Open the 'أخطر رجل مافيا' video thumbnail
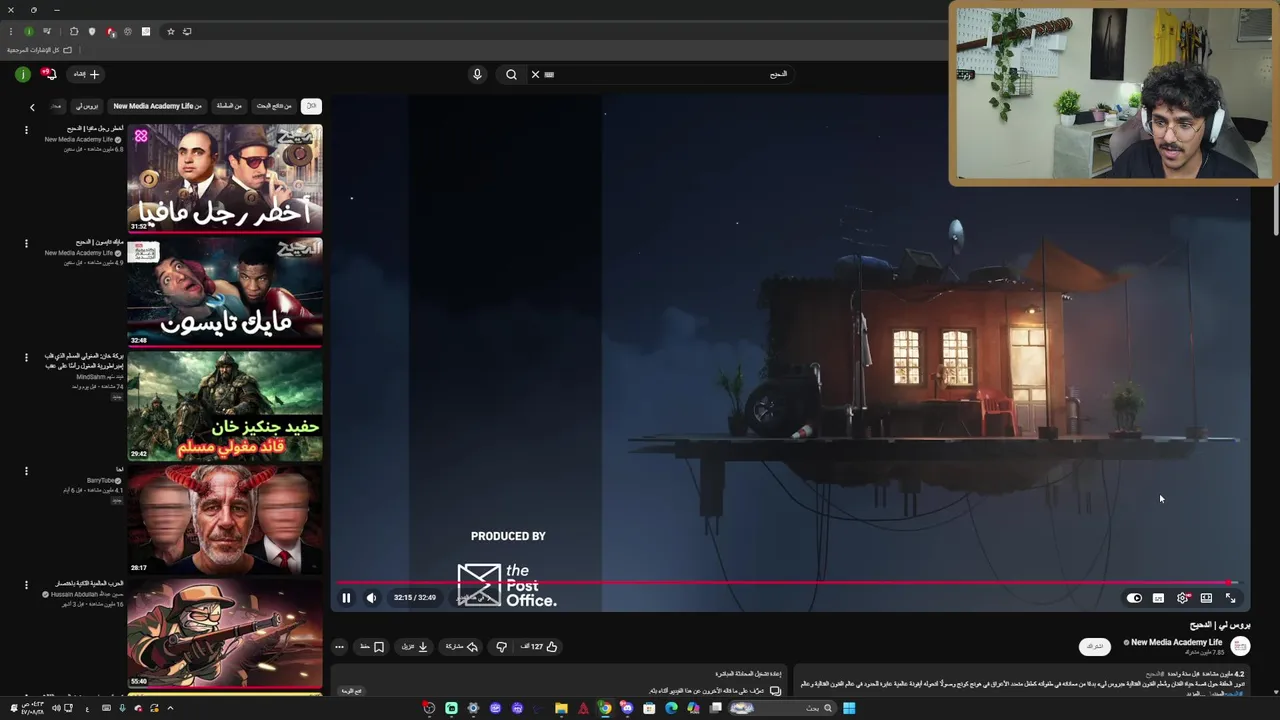1280x720 pixels. [x=225, y=178]
